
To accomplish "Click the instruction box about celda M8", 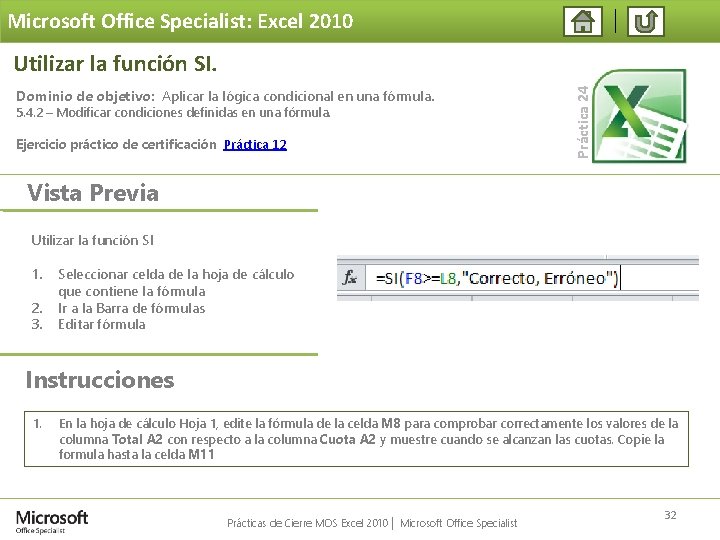I will click(x=356, y=439).
